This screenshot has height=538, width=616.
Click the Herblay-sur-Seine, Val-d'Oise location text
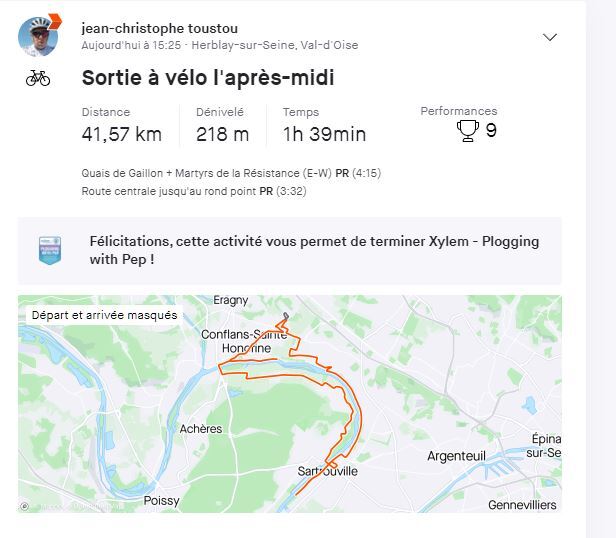coord(275,45)
